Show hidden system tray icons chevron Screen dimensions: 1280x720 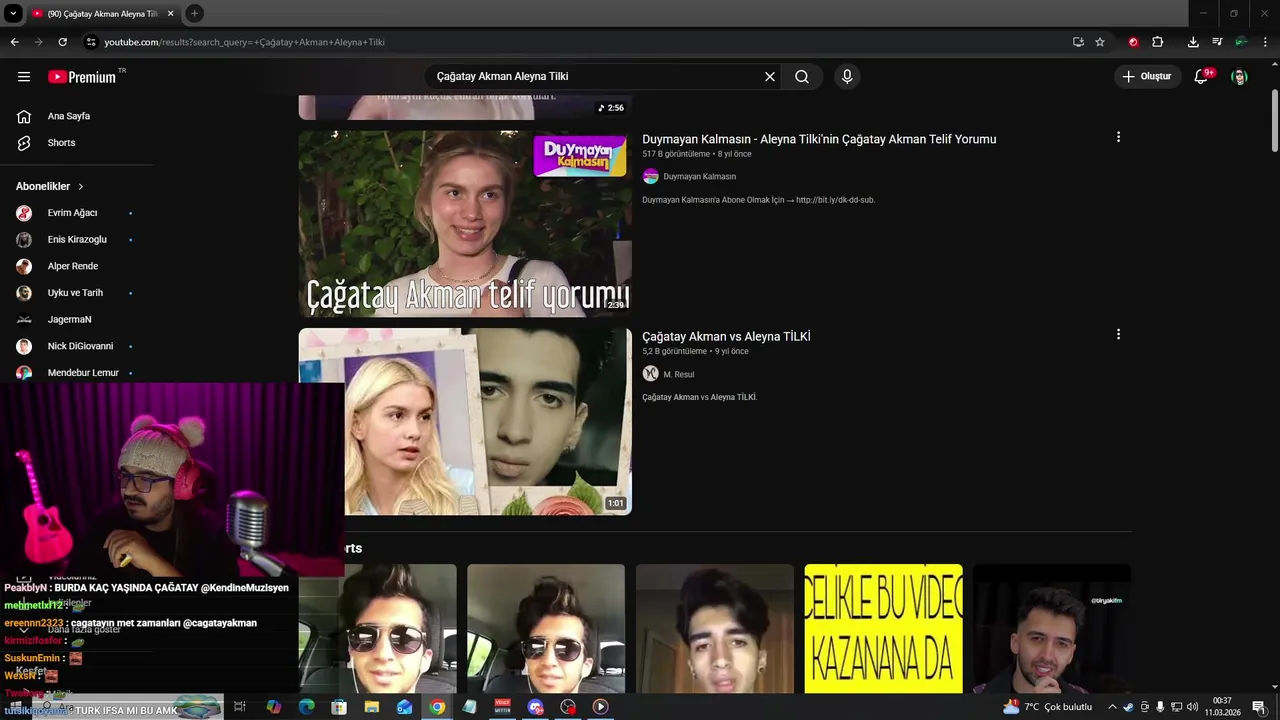tap(1112, 707)
